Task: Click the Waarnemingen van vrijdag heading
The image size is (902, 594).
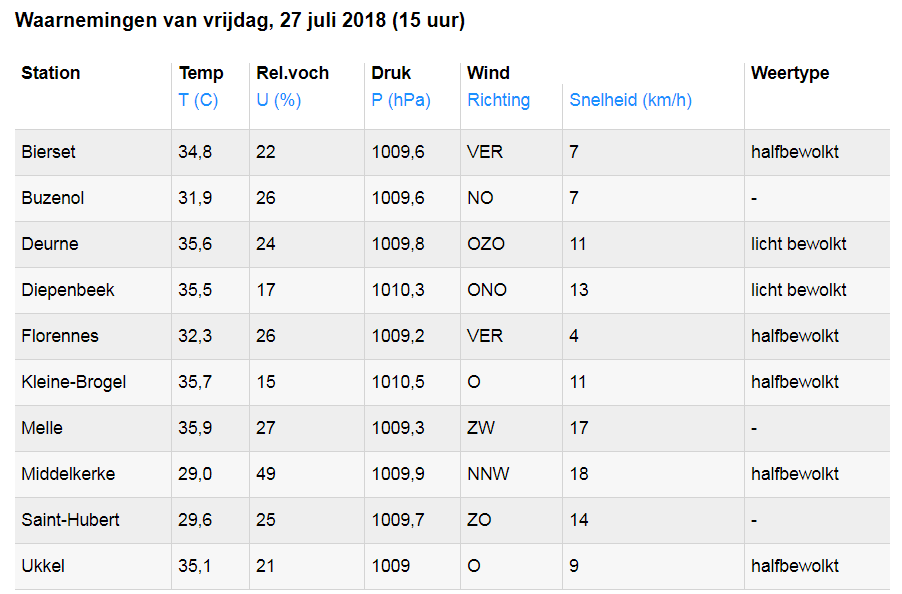Action: 240,20
